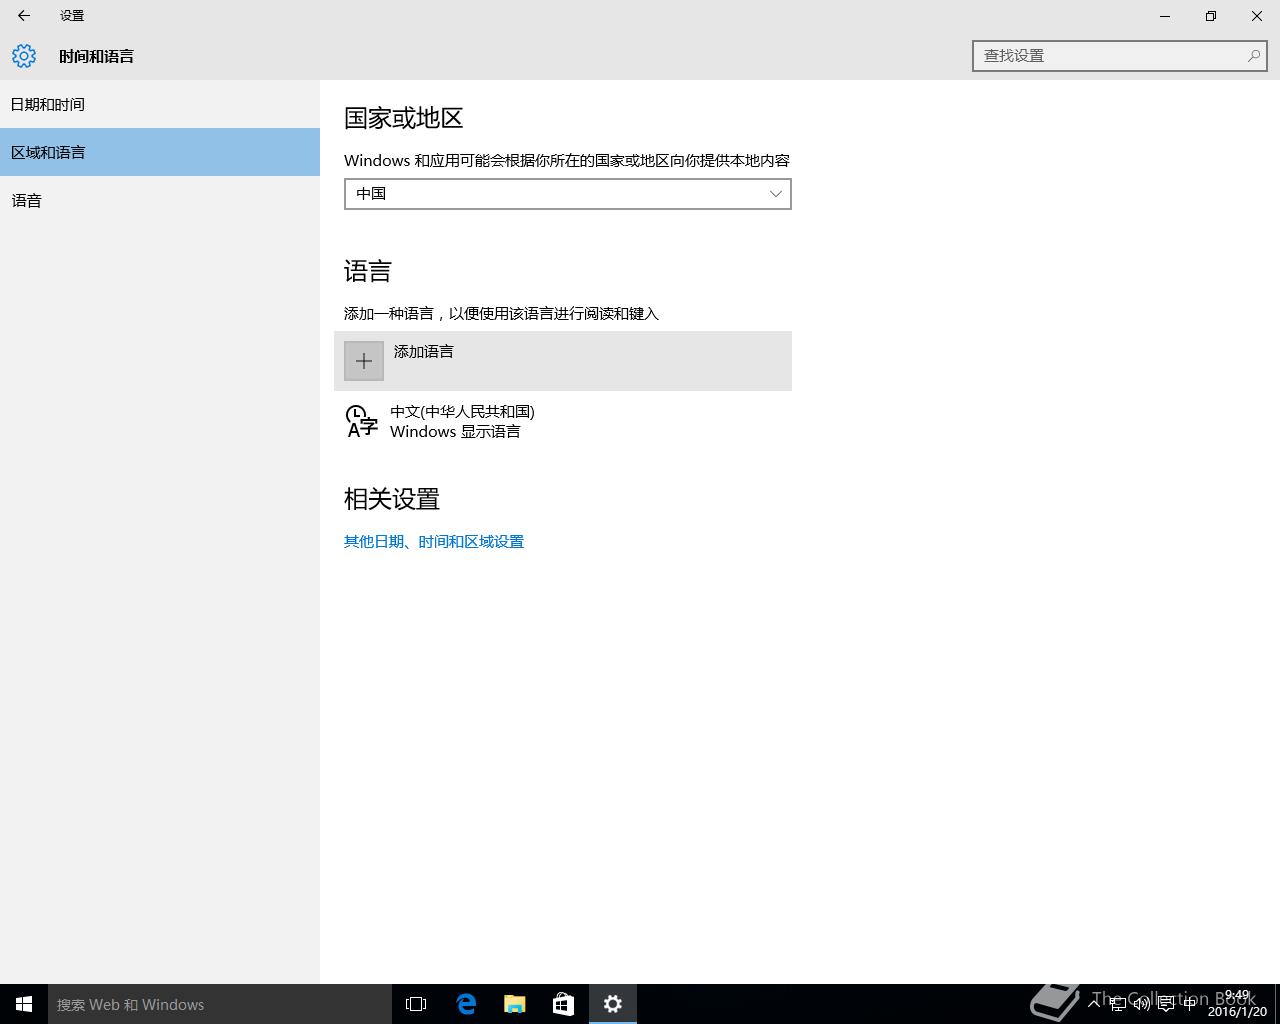Click the Settings gear icon beside 时间和语言
Viewport: 1280px width, 1024px height.
(x=24, y=56)
